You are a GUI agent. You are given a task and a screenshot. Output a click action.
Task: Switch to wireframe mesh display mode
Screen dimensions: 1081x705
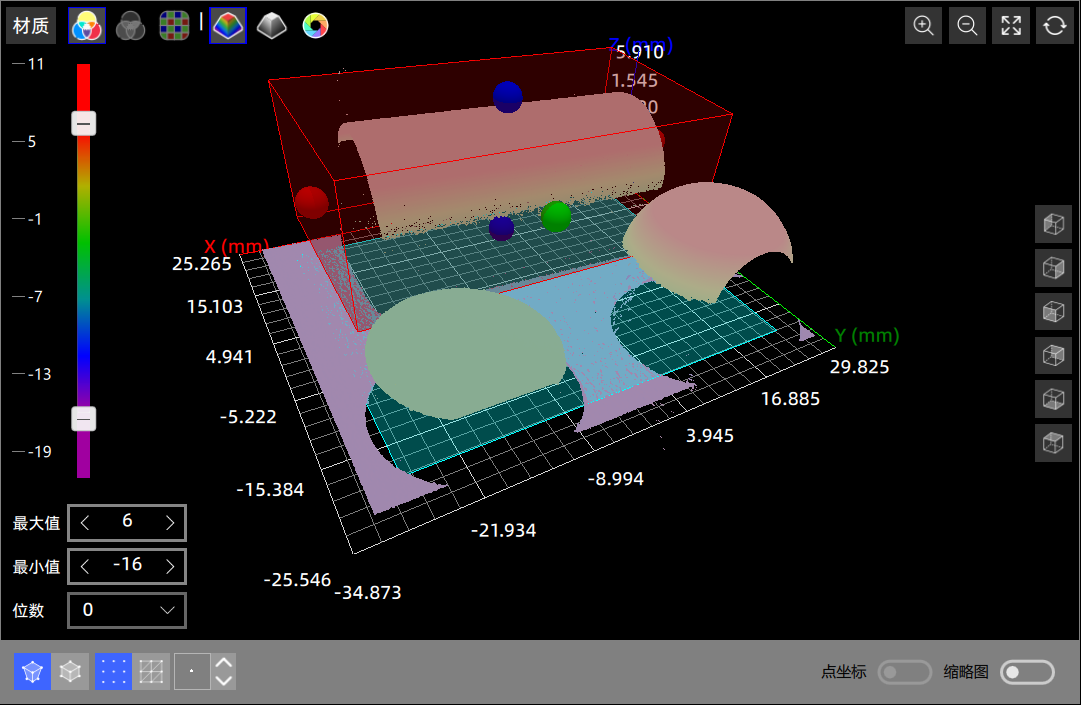tap(151, 672)
